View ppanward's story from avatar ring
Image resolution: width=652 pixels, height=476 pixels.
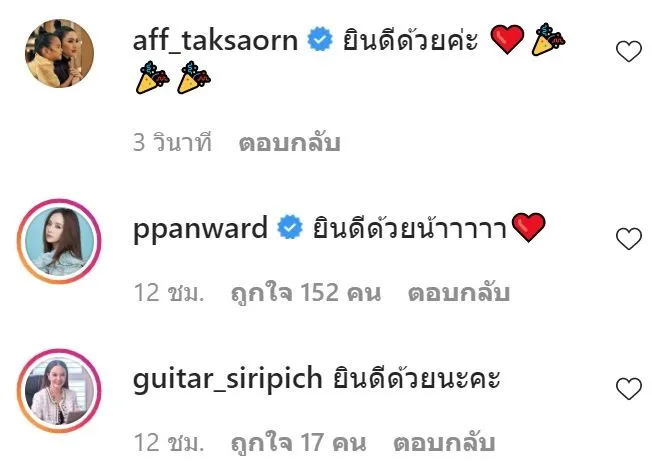(59, 241)
